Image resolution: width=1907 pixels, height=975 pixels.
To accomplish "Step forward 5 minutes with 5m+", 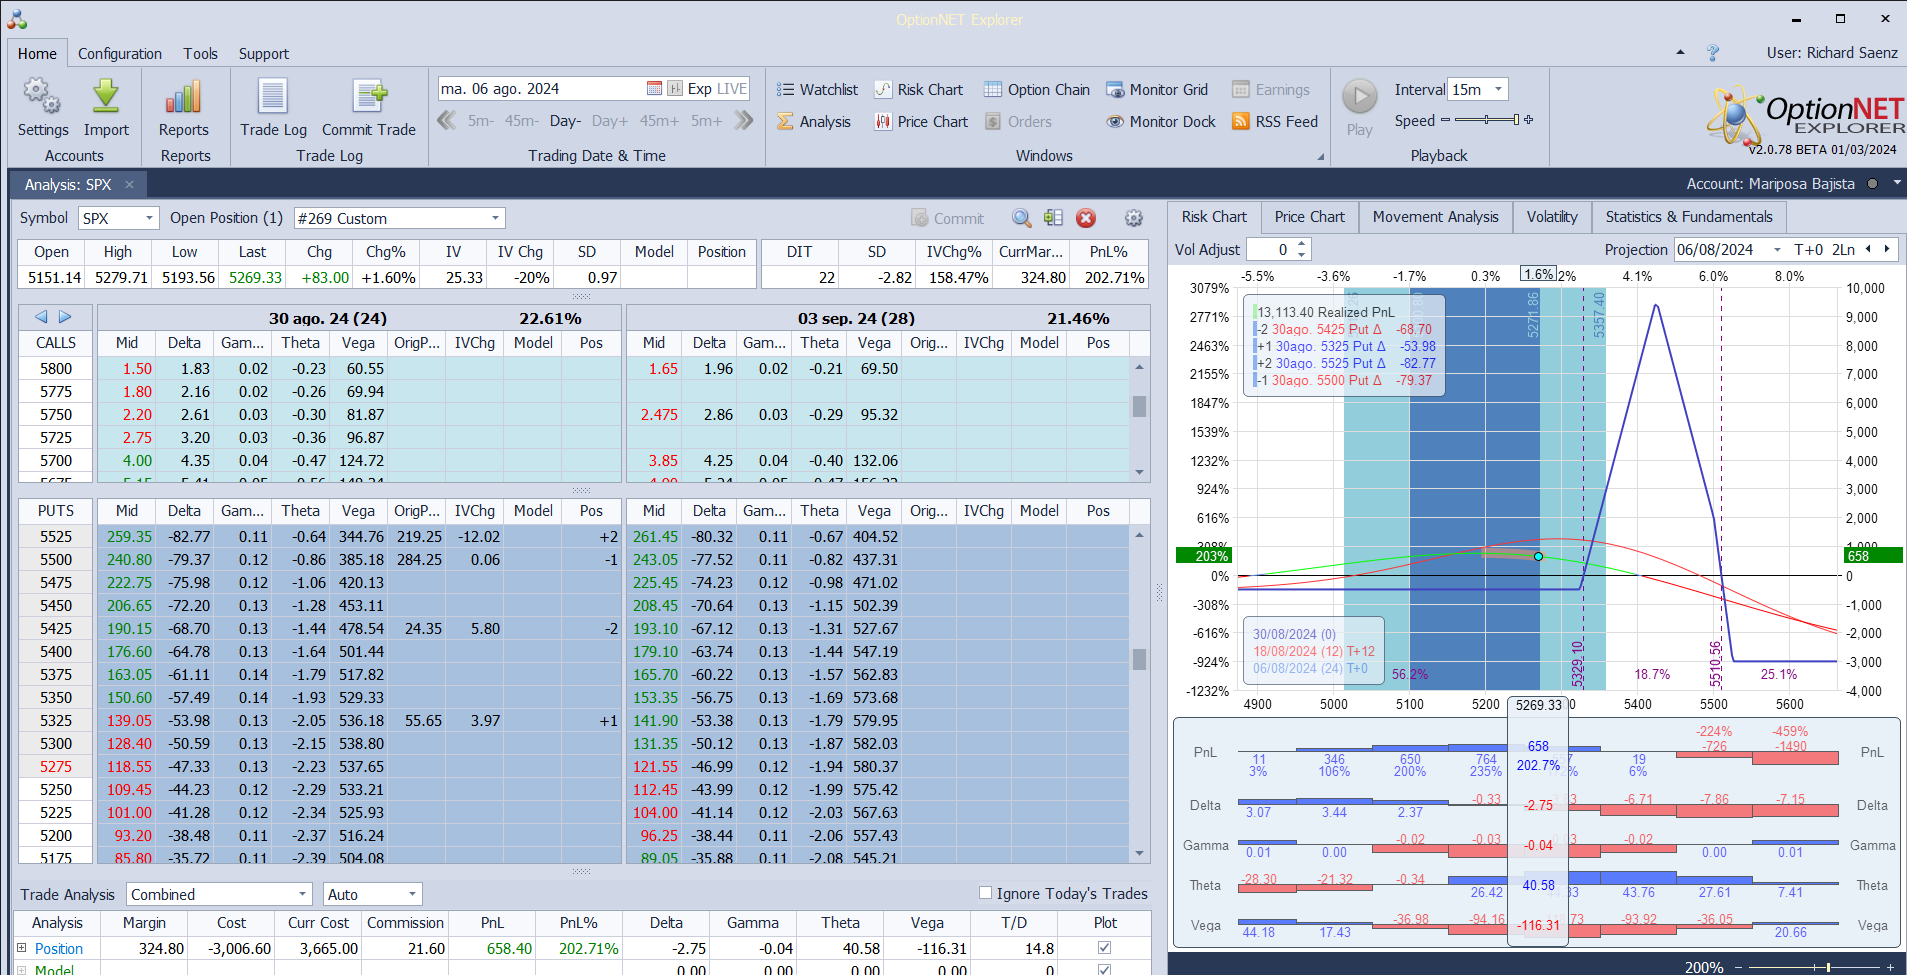I will coord(706,121).
